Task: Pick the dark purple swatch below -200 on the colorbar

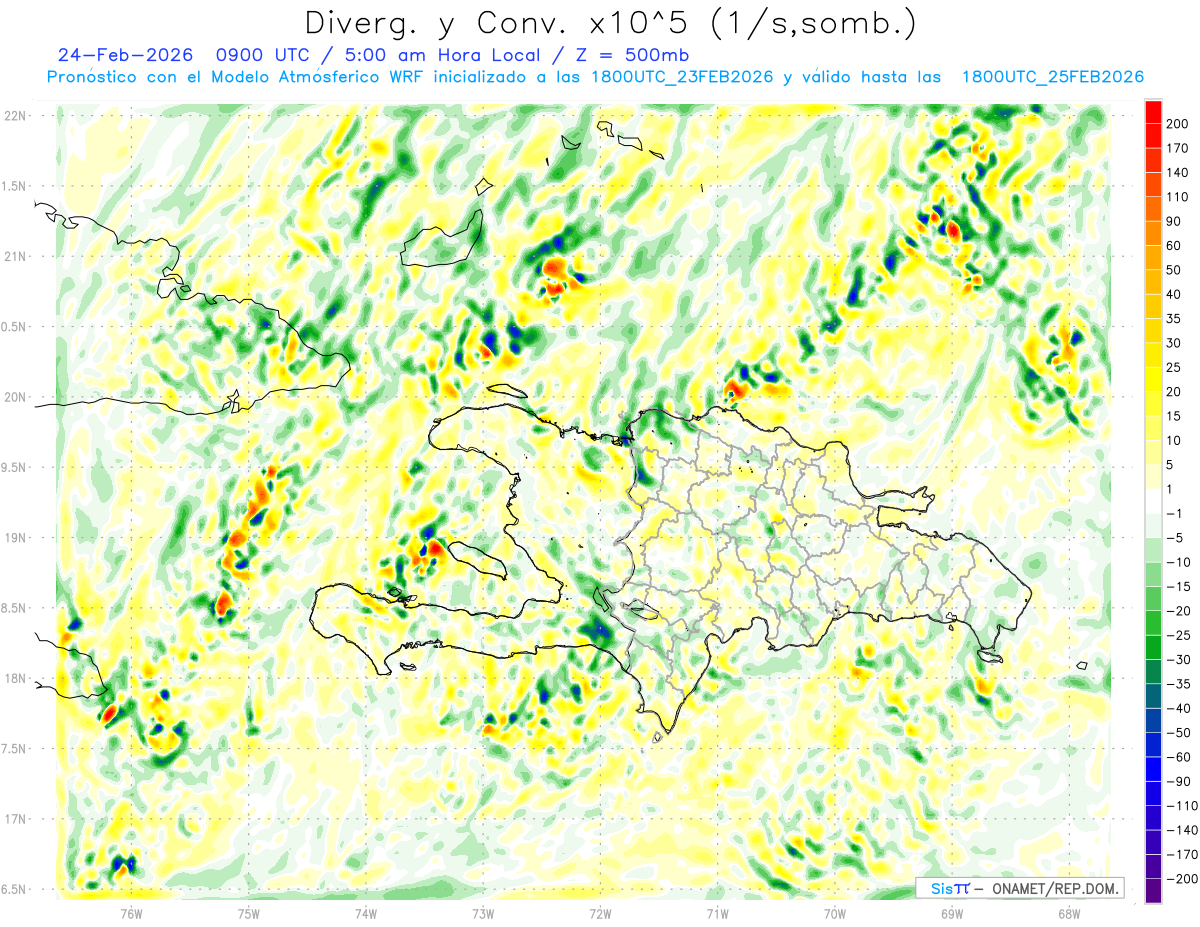Action: tap(1153, 891)
